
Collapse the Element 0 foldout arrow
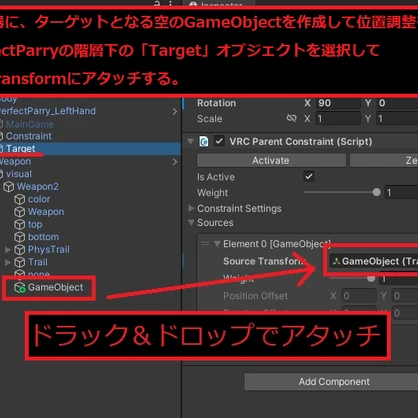217,244
